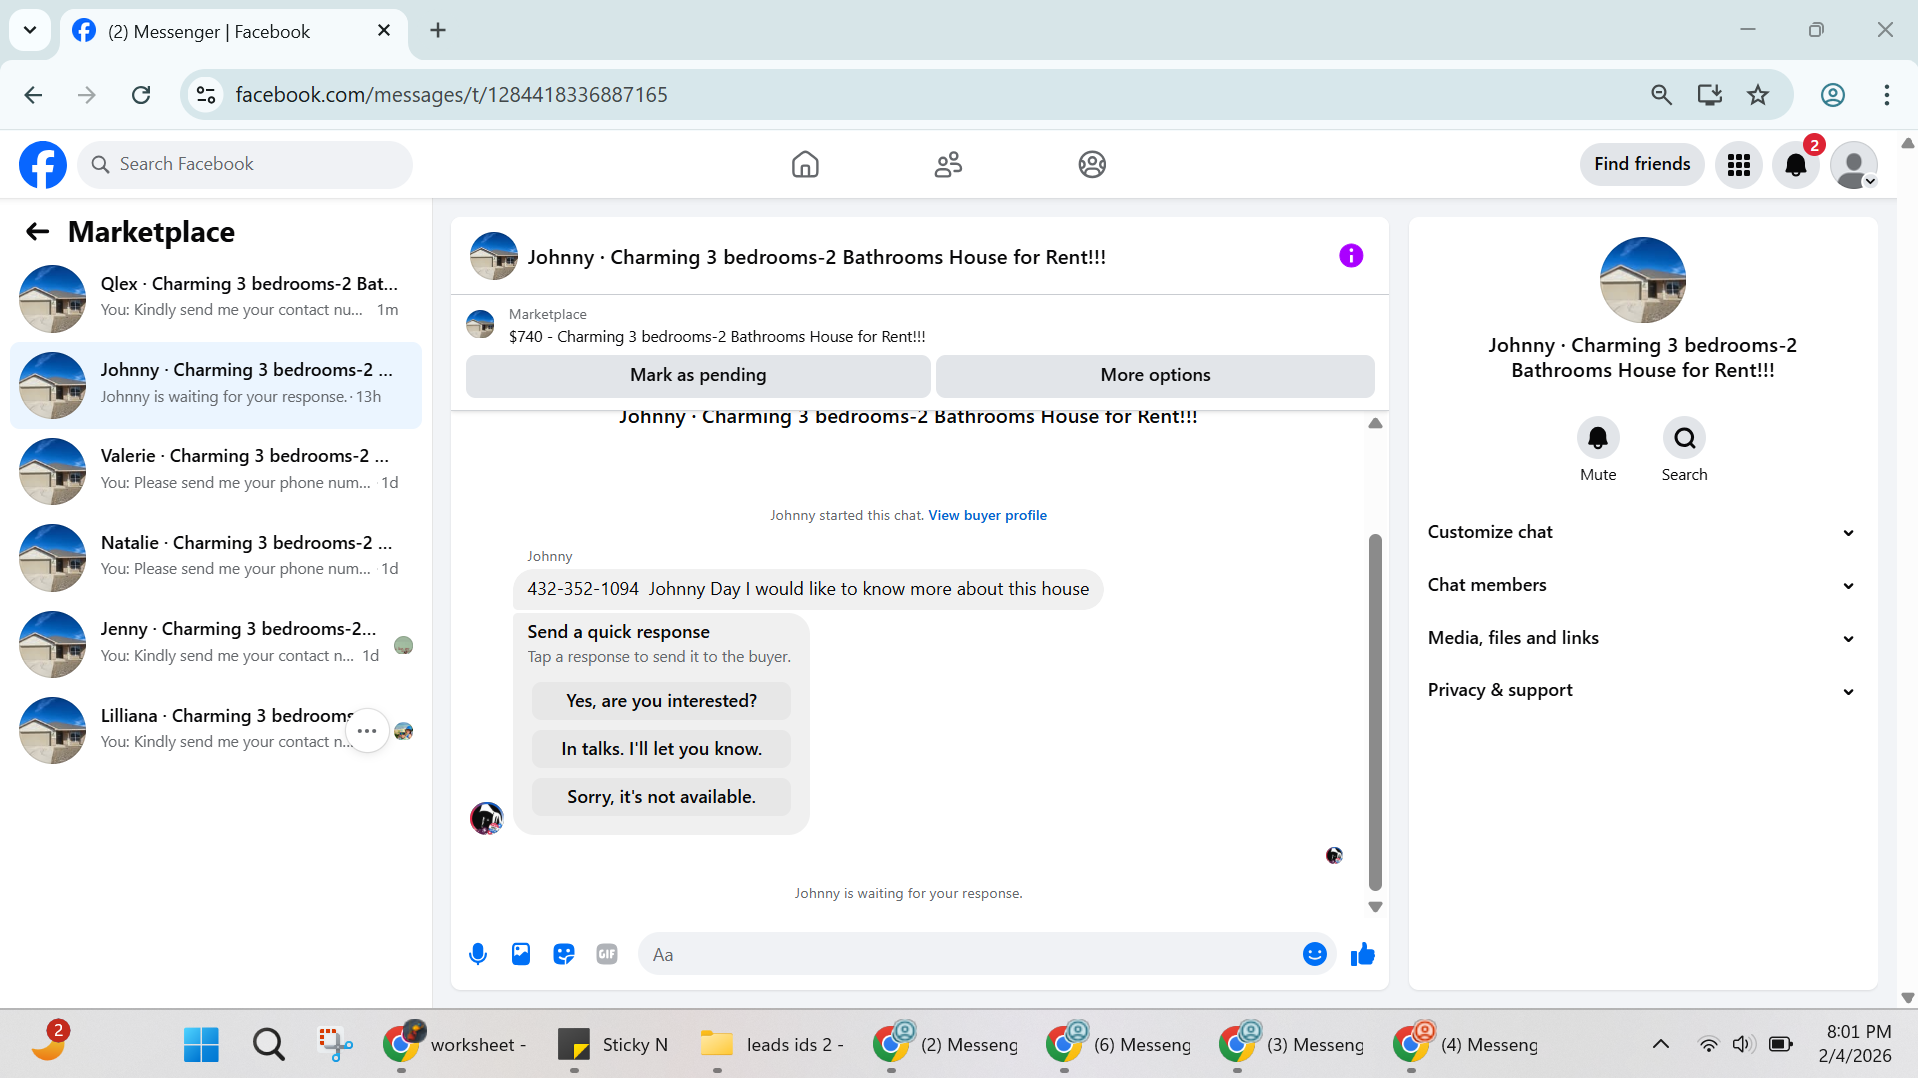Screen dimensions: 1918x1078
Task: Mute this conversation with bell icon
Action: tap(1598, 438)
